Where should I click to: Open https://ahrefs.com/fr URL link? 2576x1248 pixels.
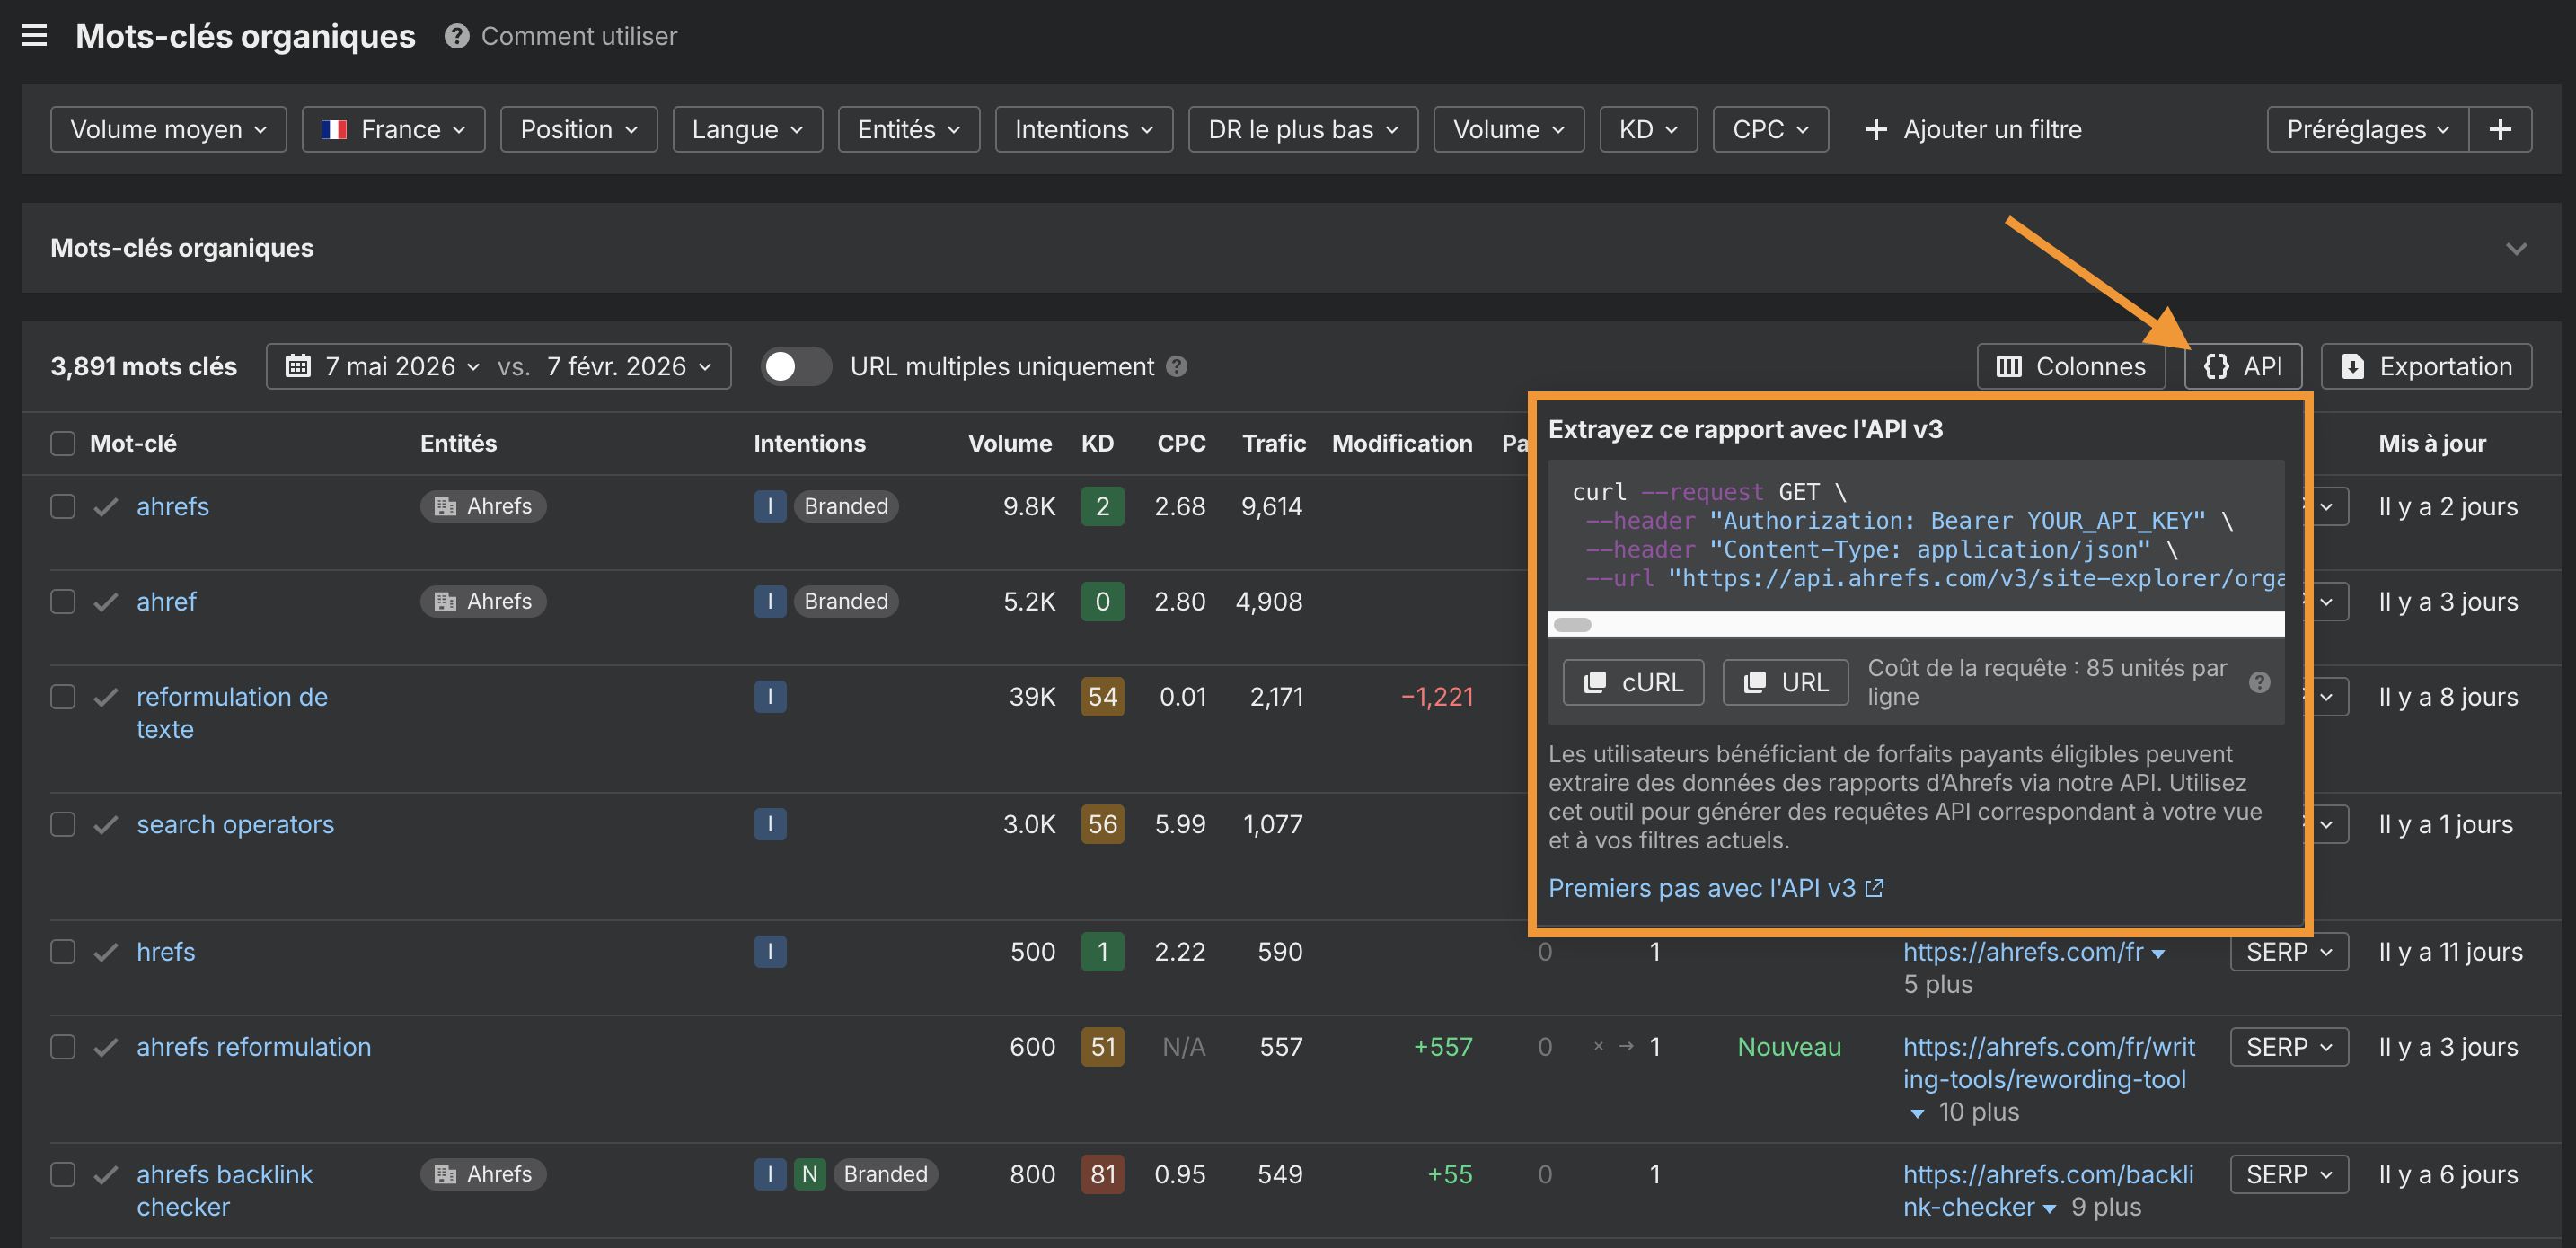(x=2023, y=951)
